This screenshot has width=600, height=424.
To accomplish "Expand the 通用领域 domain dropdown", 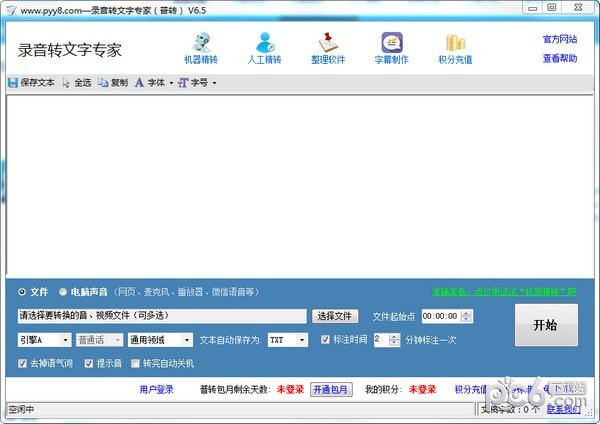I will pos(187,340).
